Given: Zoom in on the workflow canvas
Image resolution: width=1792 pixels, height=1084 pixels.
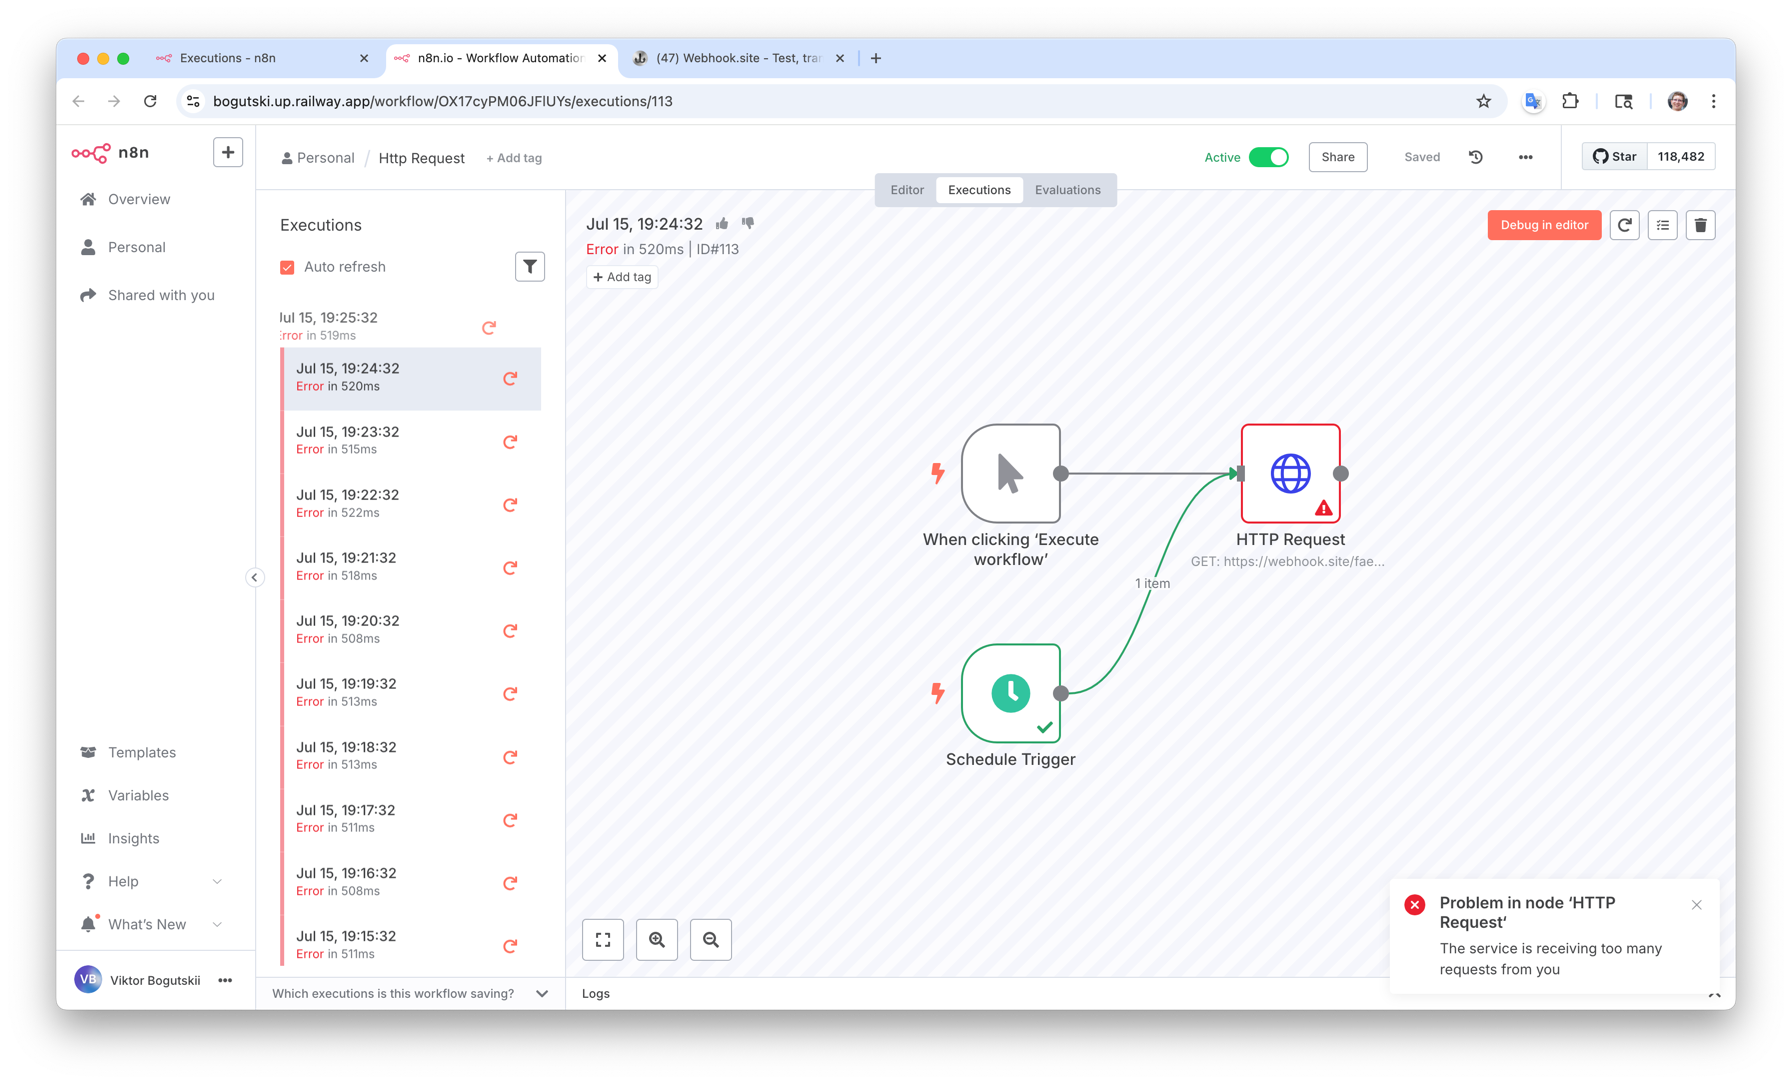Looking at the screenshot, I should point(657,940).
